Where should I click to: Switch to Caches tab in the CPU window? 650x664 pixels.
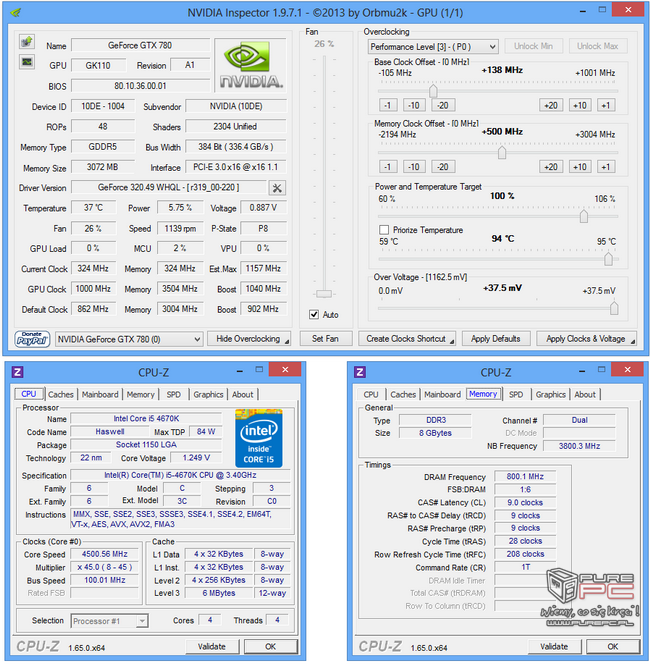click(61, 394)
